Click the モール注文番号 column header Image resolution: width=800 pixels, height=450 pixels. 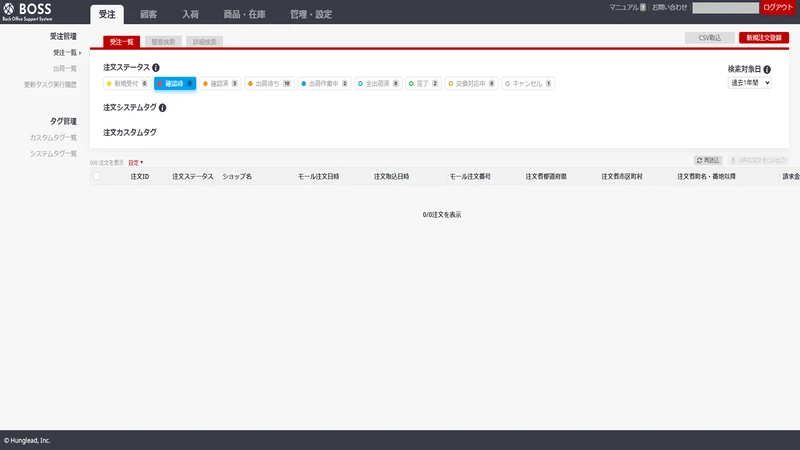click(470, 177)
